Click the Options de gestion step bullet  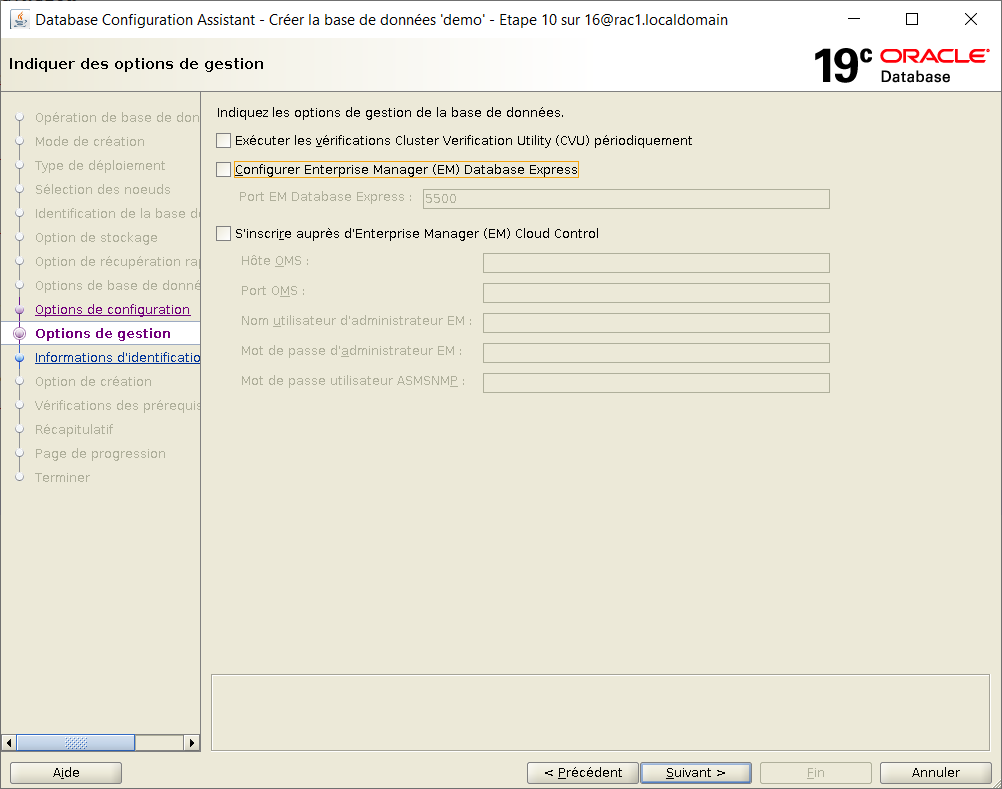(x=20, y=333)
